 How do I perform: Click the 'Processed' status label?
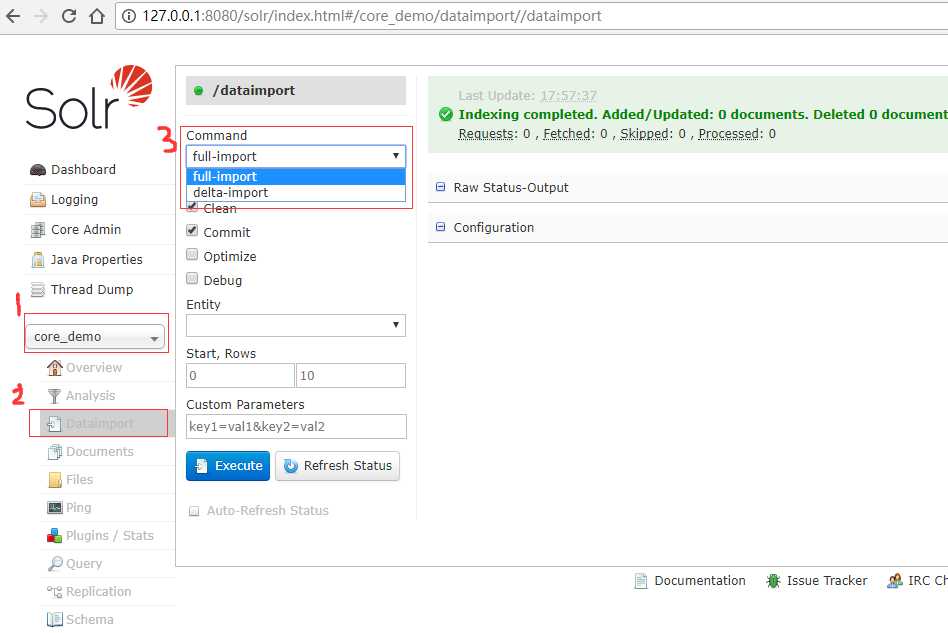coord(729,134)
